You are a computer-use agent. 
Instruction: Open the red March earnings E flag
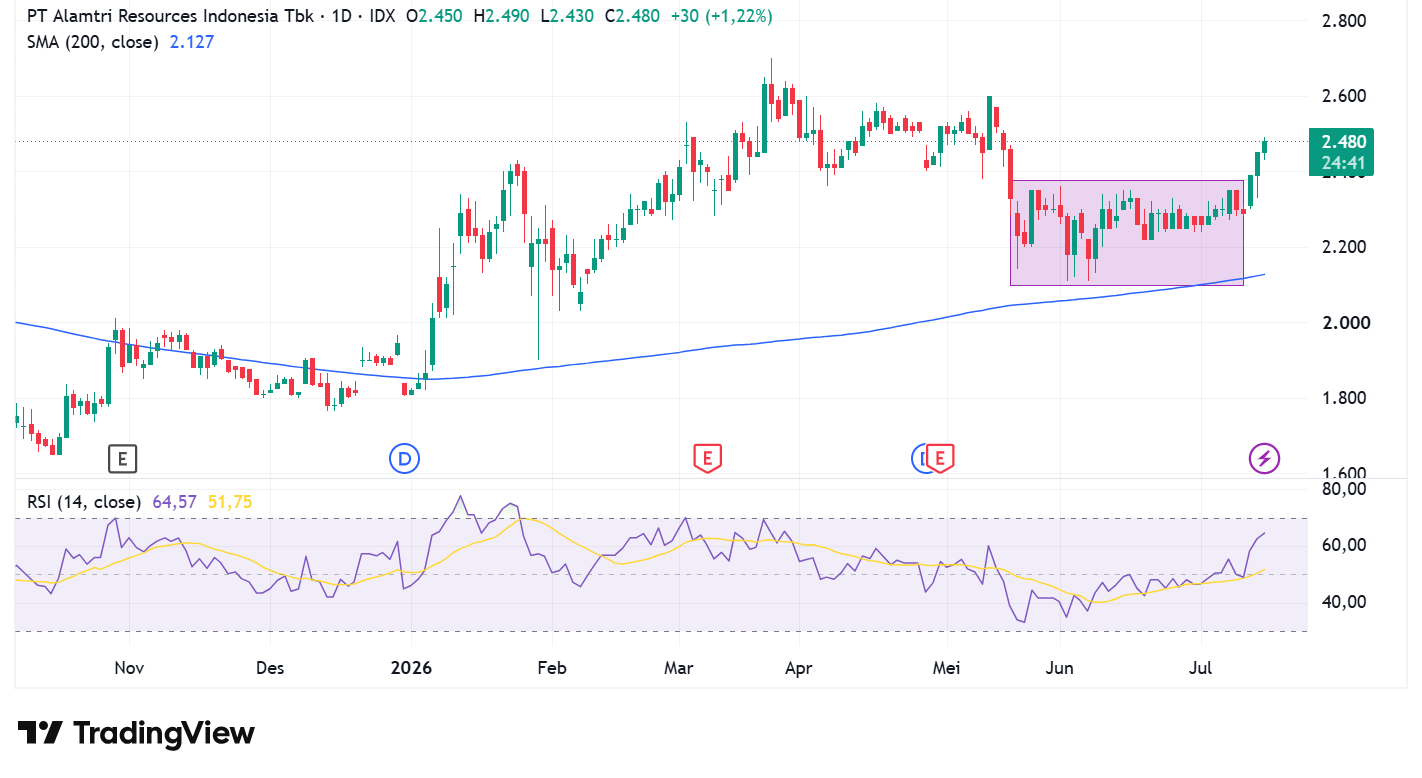(707, 459)
